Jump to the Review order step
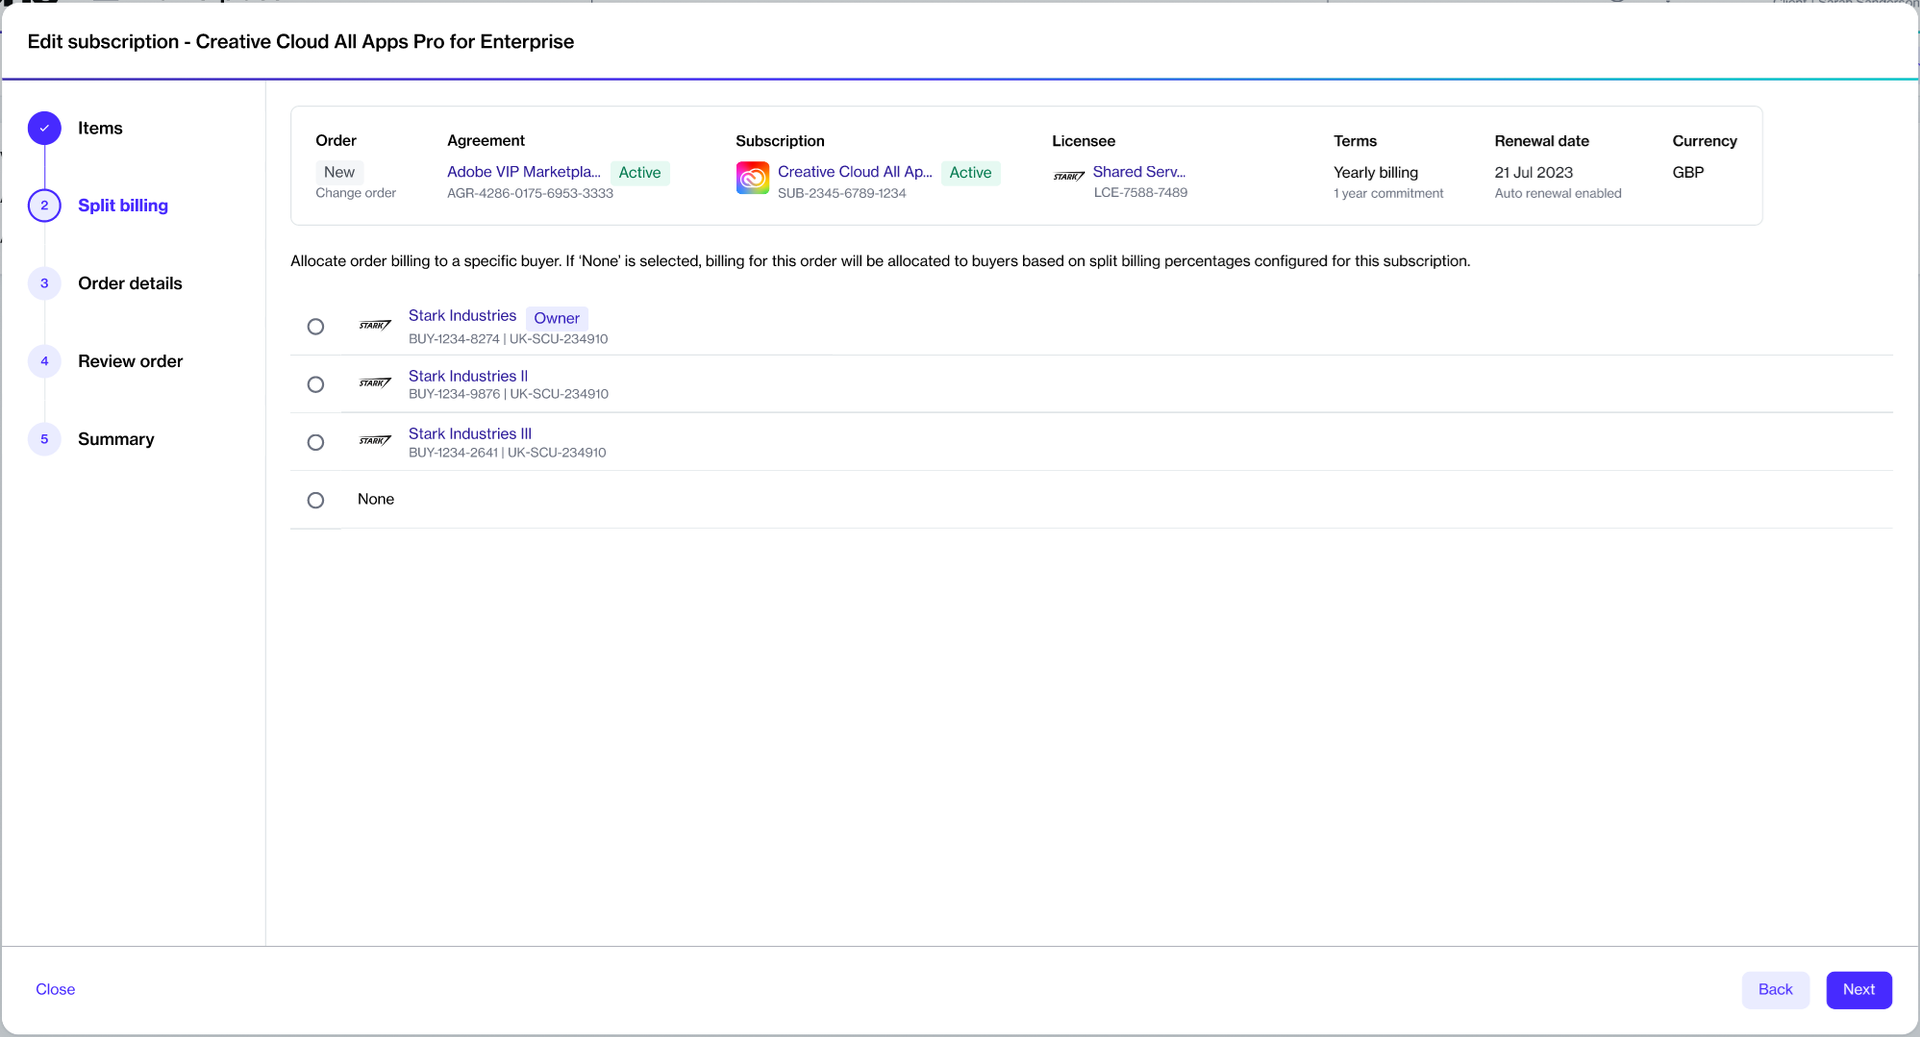1920x1037 pixels. click(x=130, y=361)
